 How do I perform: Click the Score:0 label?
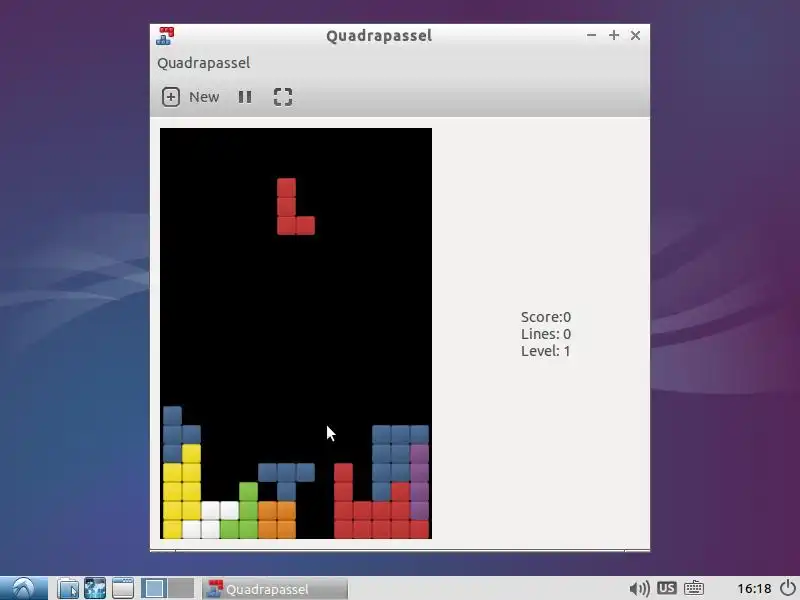(x=546, y=317)
